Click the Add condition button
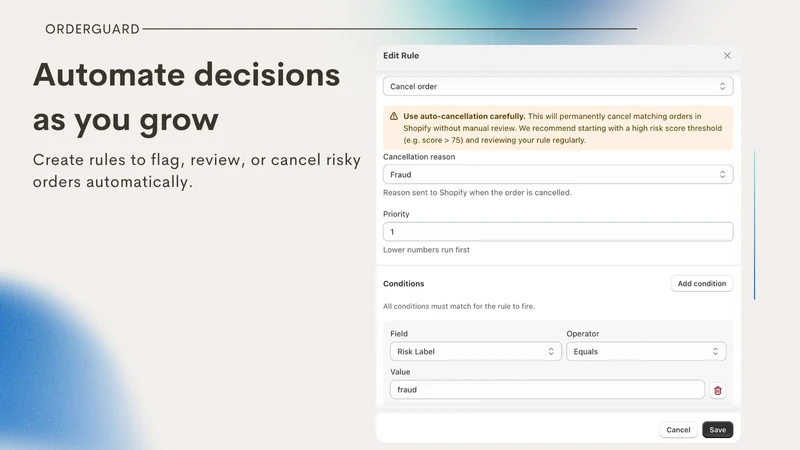 click(x=702, y=284)
